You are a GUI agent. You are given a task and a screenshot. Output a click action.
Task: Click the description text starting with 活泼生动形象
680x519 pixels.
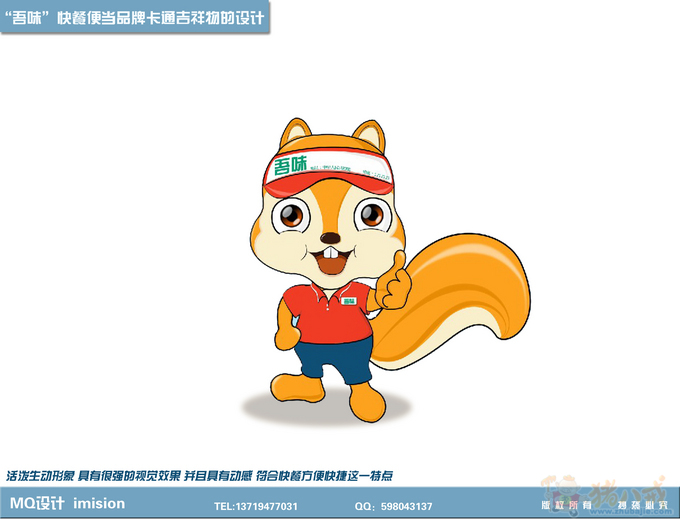coord(199,476)
